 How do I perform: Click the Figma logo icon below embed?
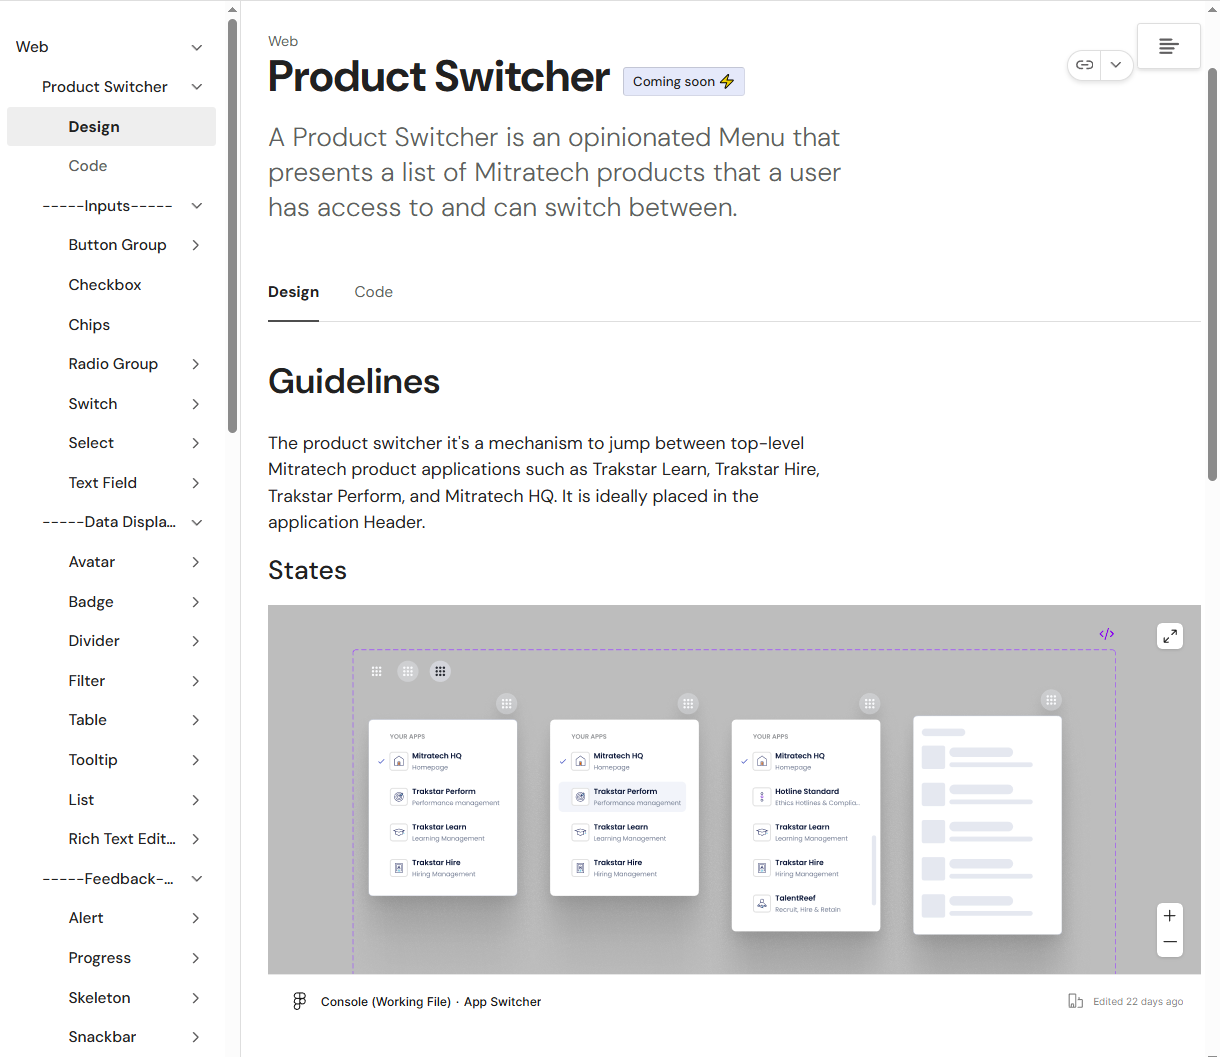click(x=299, y=1001)
